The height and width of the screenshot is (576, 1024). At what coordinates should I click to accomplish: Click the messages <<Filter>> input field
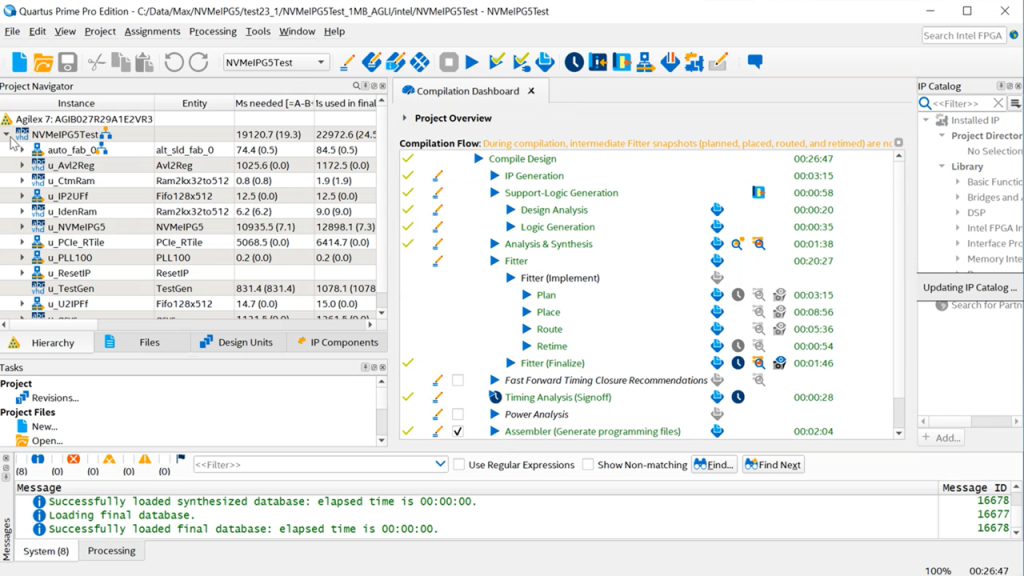click(313, 464)
